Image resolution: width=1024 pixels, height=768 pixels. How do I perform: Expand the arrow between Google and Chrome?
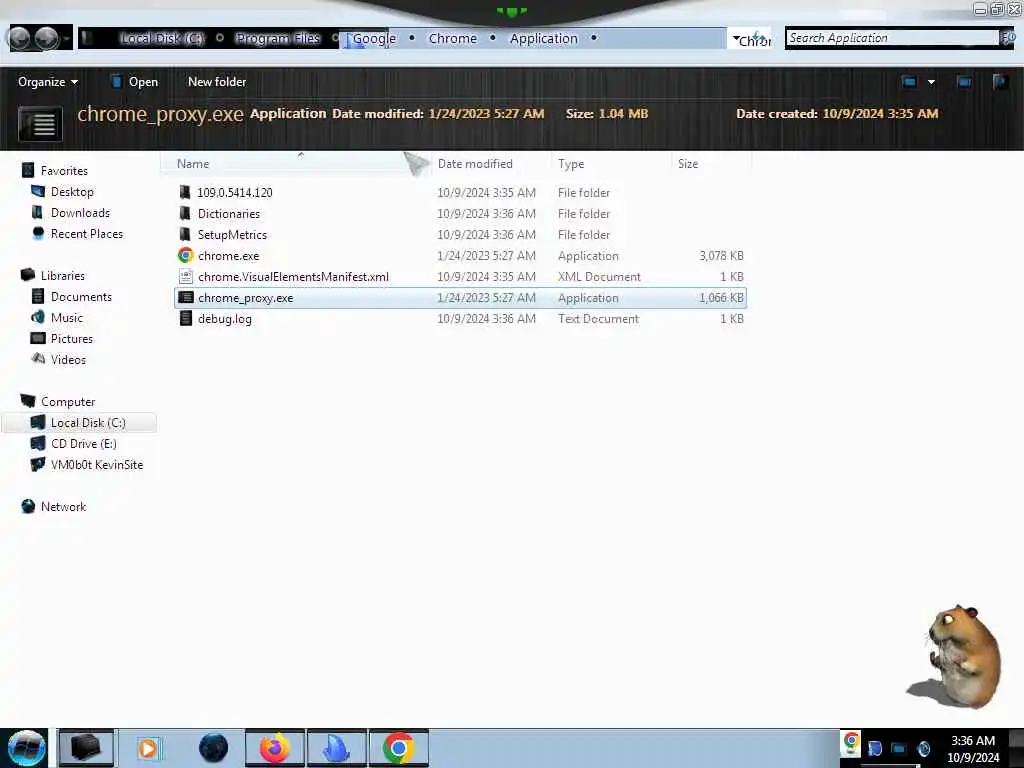click(411, 38)
